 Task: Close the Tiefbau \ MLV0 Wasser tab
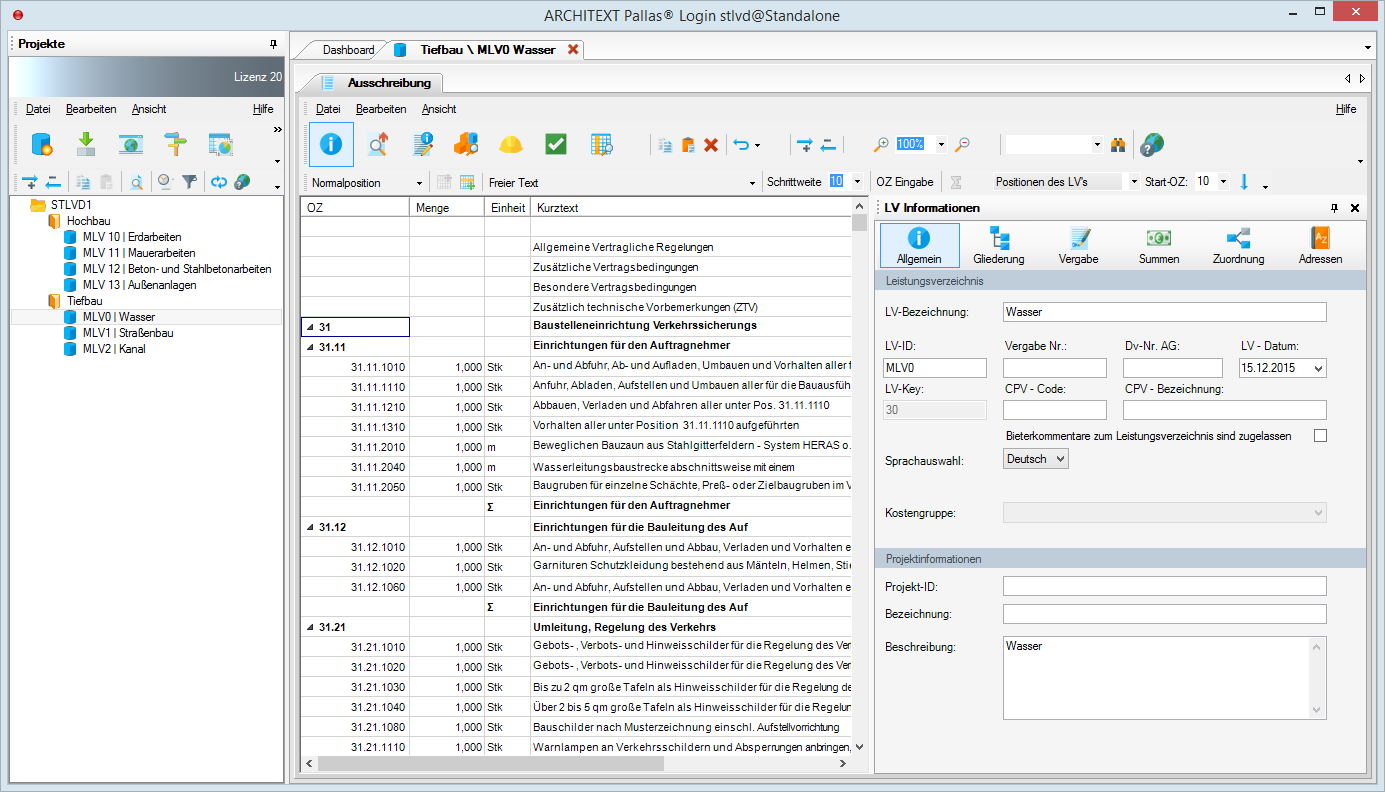coord(573,50)
